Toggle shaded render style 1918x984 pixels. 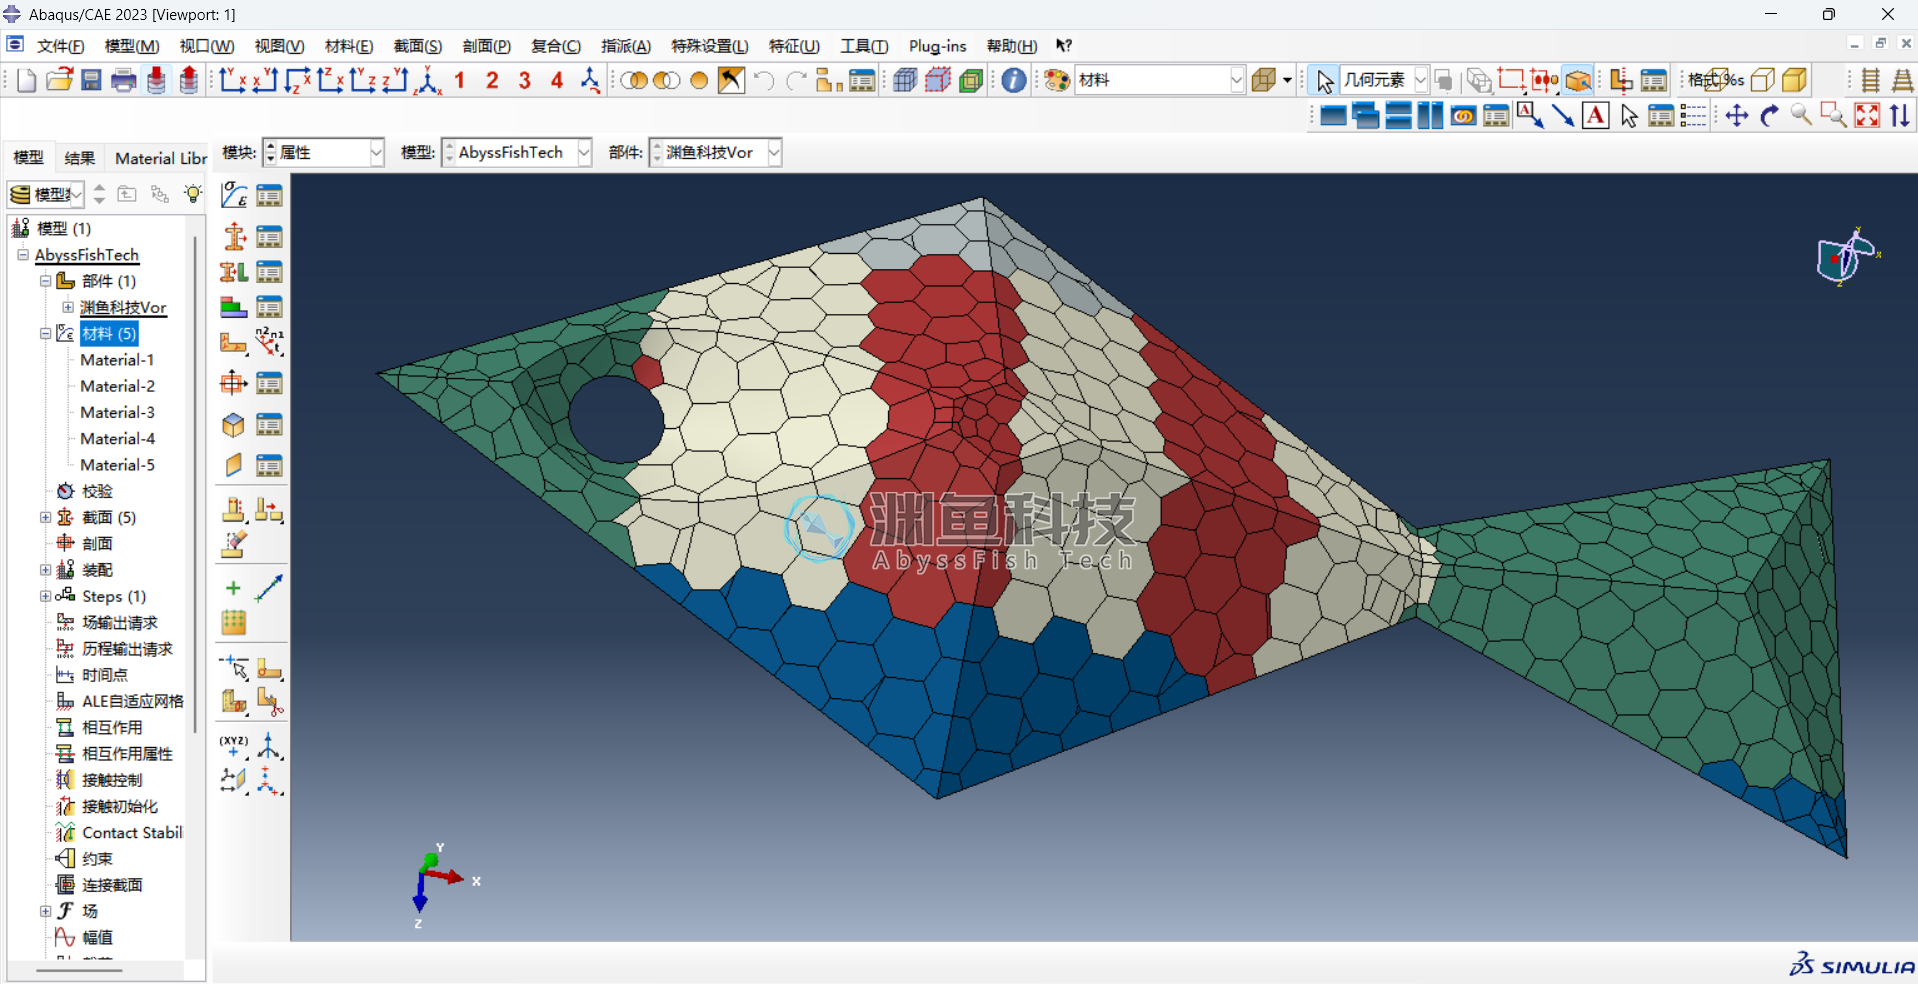(1795, 80)
